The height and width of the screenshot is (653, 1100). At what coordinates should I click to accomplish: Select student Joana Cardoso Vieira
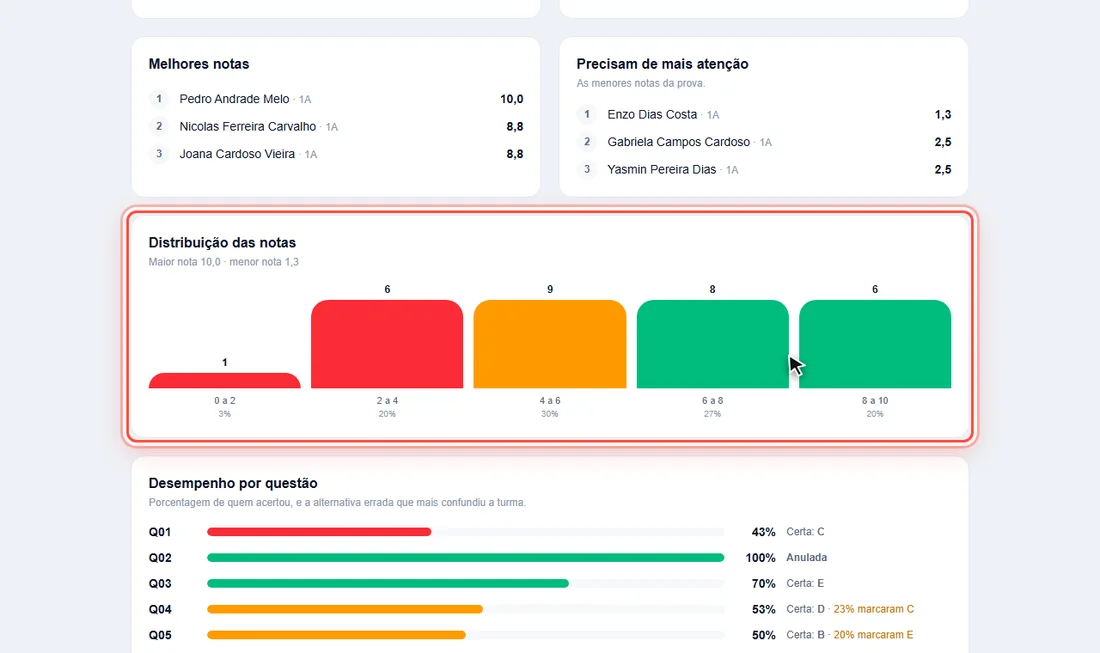coord(237,154)
